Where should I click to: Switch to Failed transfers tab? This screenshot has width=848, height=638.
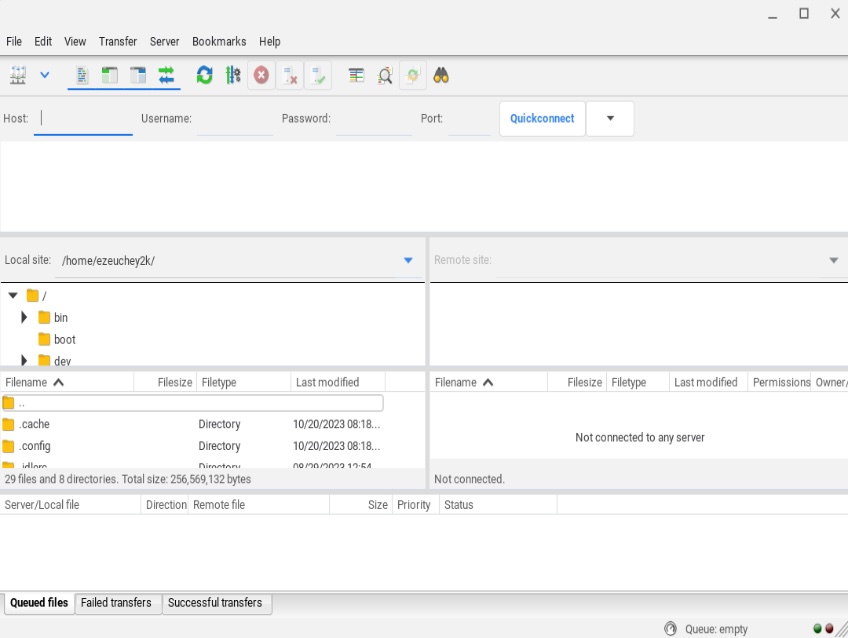coord(116,603)
